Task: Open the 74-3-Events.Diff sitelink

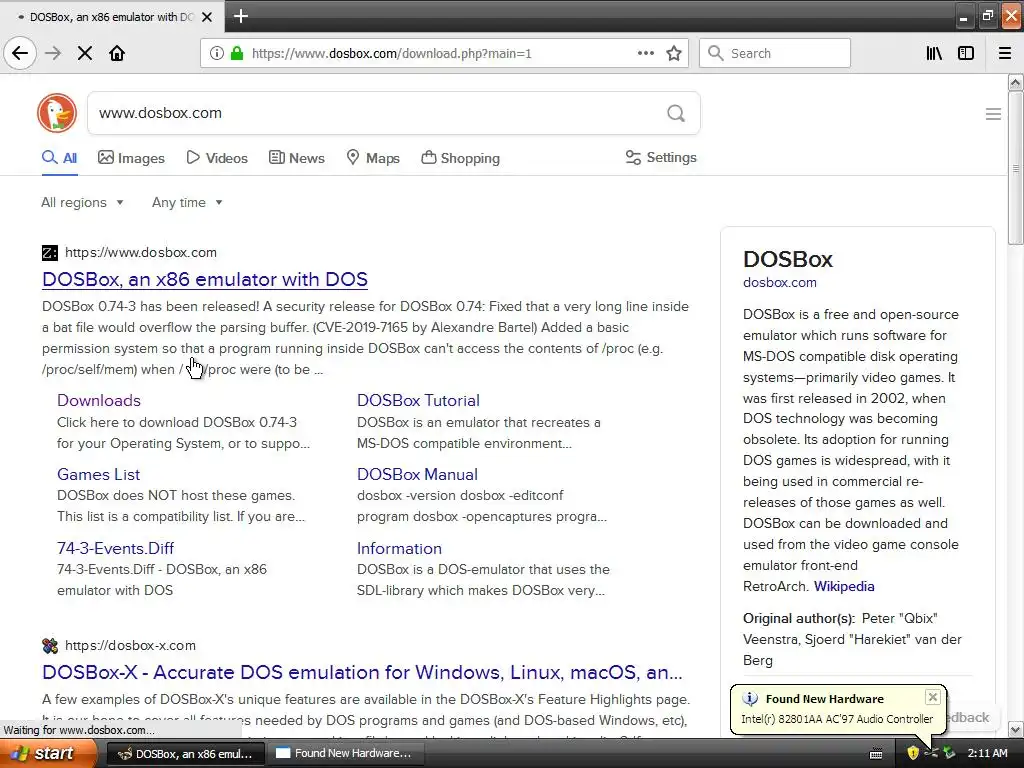Action: 115,549
